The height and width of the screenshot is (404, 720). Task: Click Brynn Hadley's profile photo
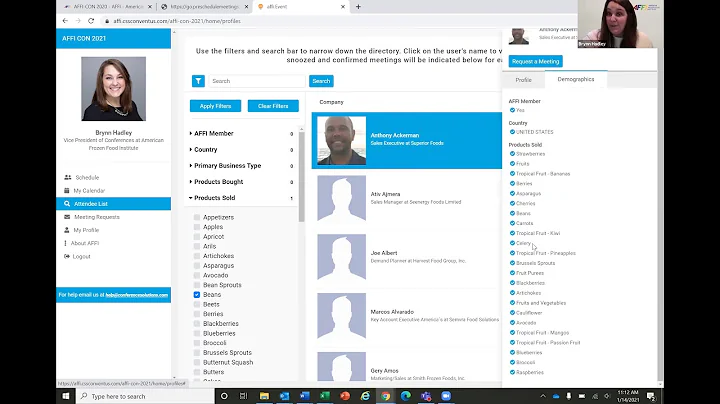point(113,89)
